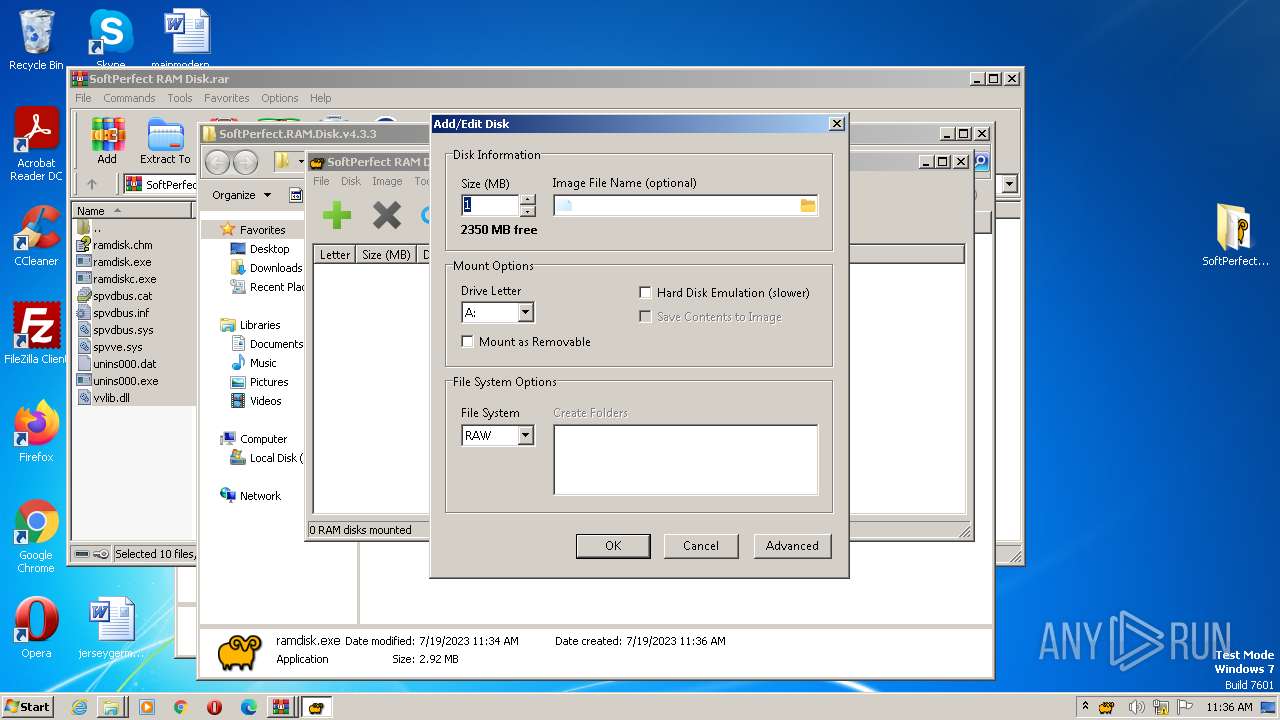Open the Google Chrome desktop icon
This screenshot has height=720, width=1280.
point(36,536)
